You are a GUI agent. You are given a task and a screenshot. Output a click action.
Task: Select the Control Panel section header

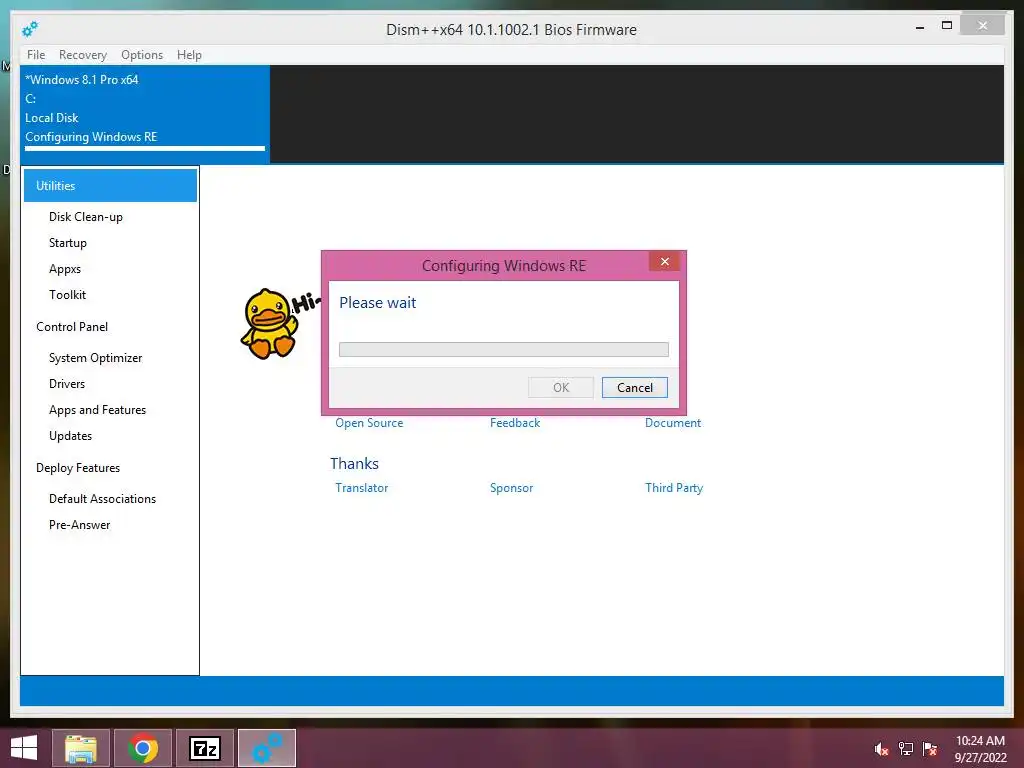click(x=72, y=327)
